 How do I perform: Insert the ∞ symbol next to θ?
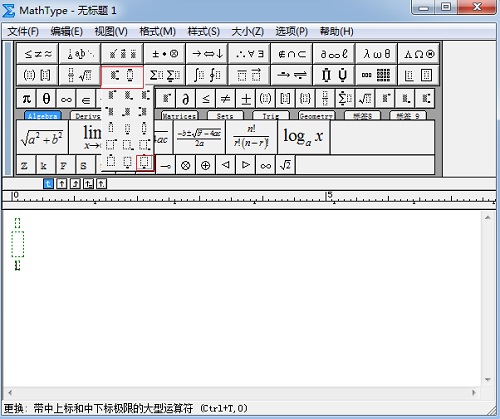click(66, 99)
